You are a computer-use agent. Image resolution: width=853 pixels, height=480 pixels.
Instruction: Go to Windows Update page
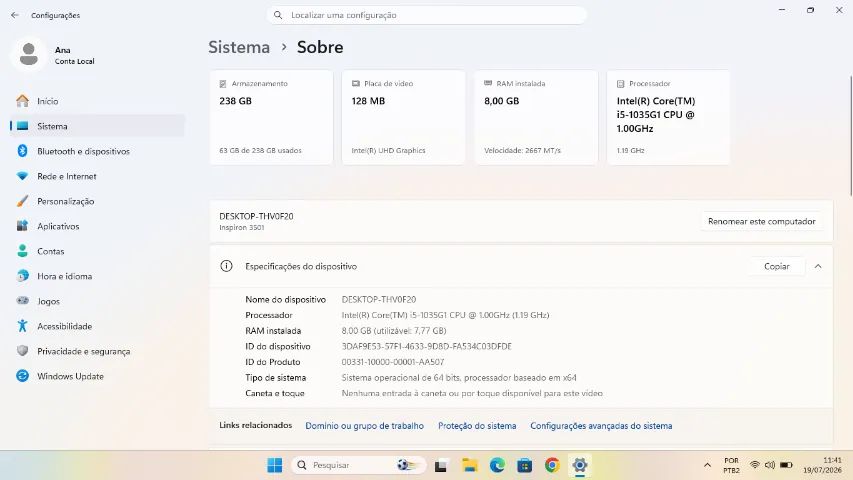point(97,376)
